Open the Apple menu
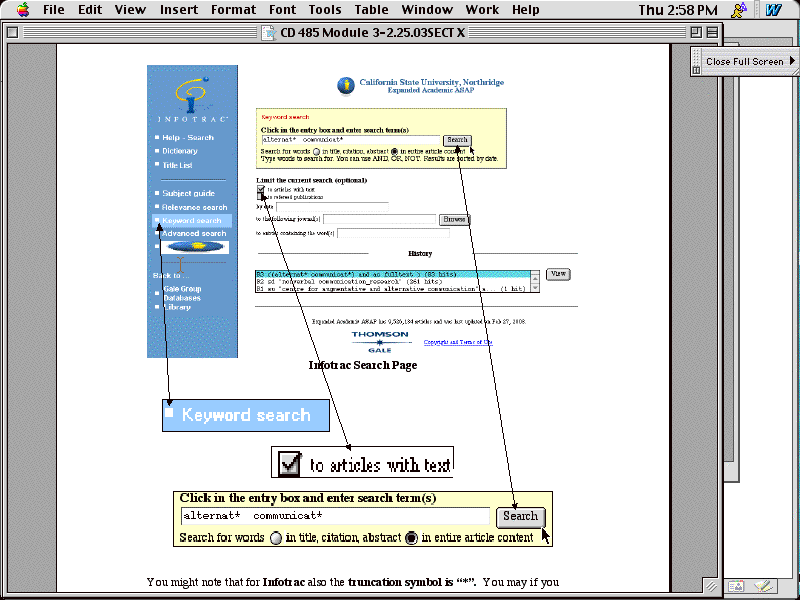The height and width of the screenshot is (600, 800). (x=23, y=10)
